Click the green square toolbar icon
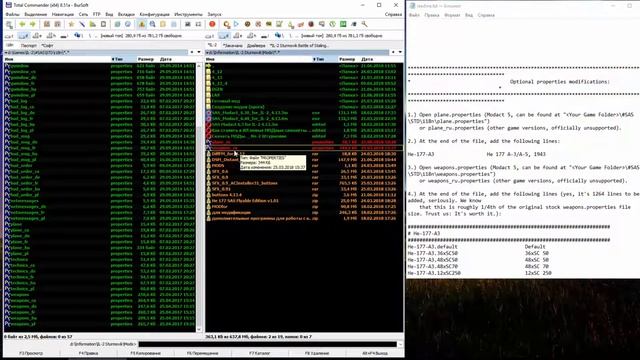The height and width of the screenshot is (360, 640). [343, 24]
